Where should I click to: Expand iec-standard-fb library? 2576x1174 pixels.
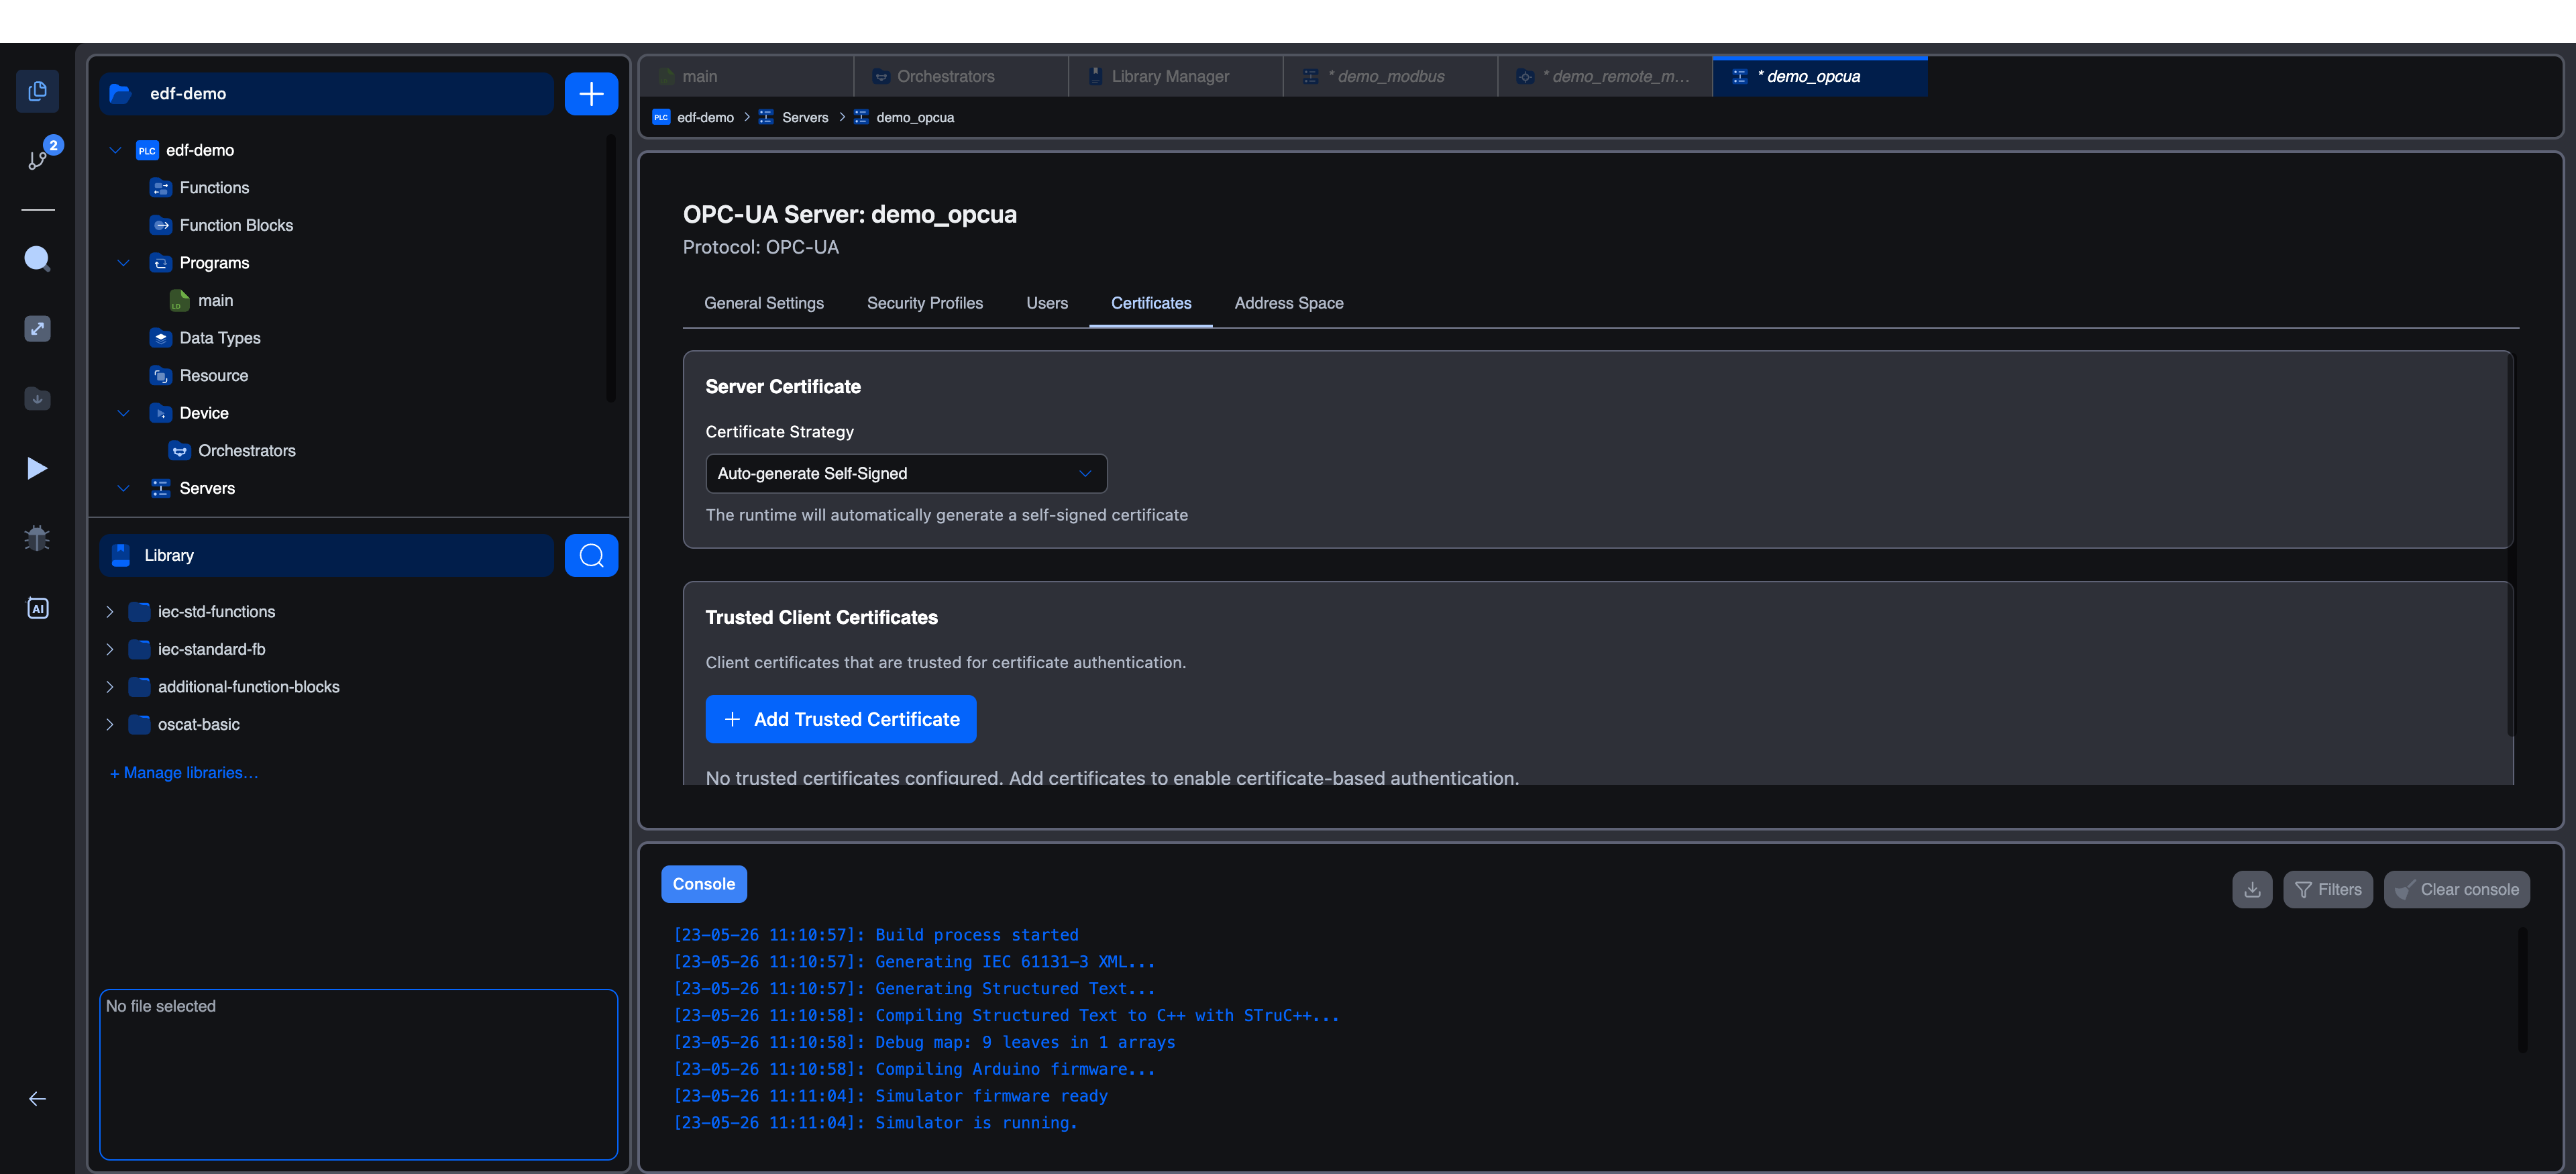109,649
